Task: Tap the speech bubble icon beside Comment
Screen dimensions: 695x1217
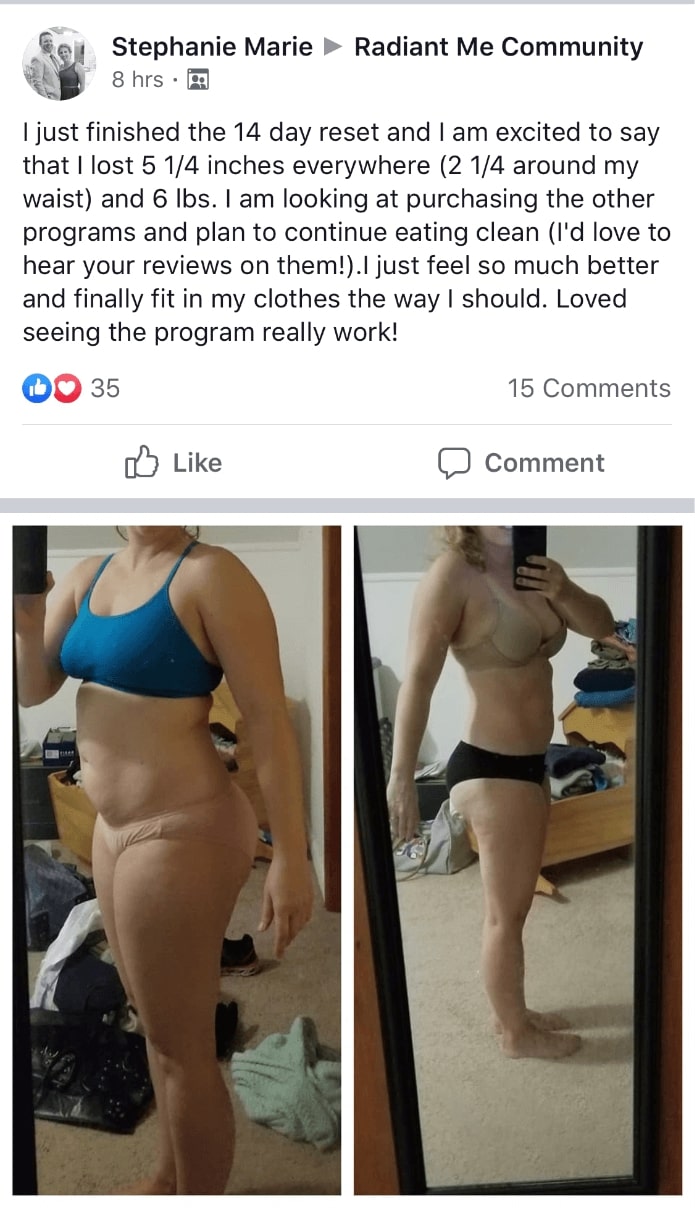Action: [x=454, y=462]
